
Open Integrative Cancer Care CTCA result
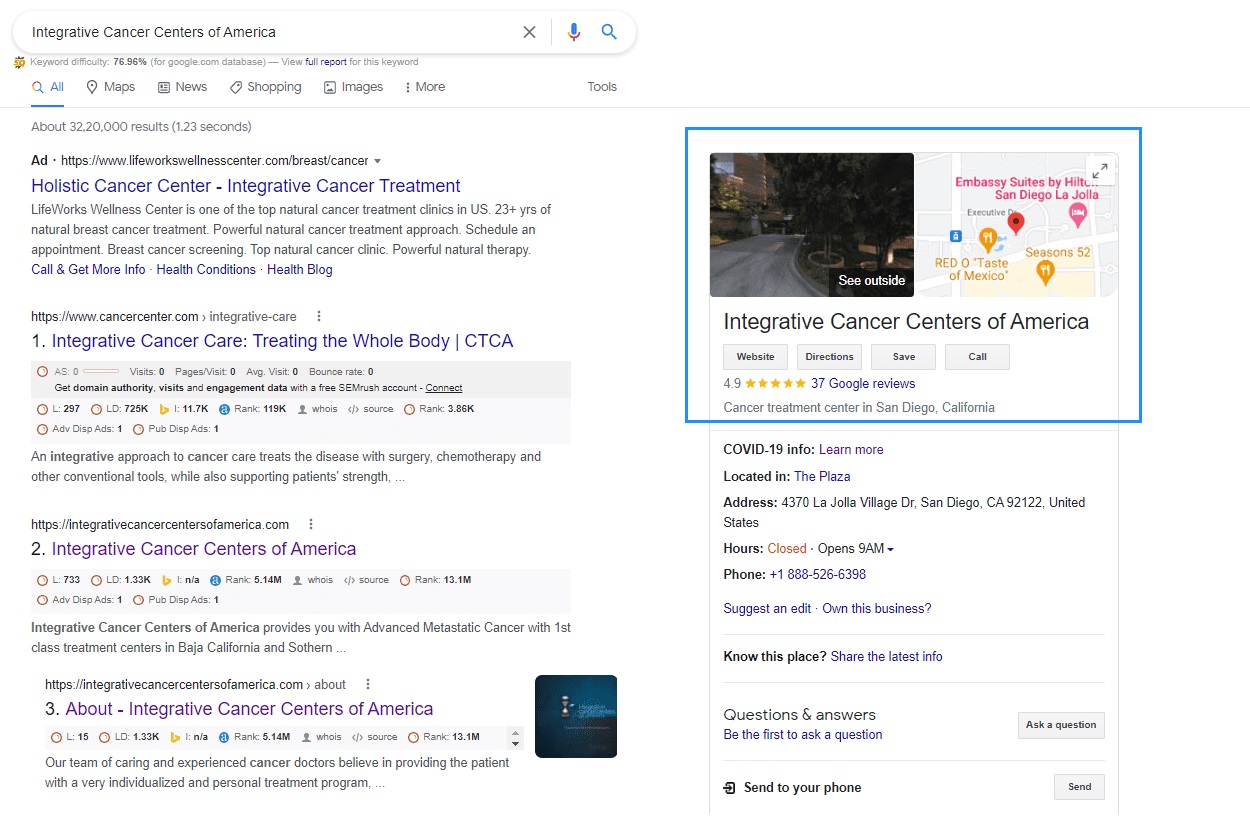click(x=282, y=341)
